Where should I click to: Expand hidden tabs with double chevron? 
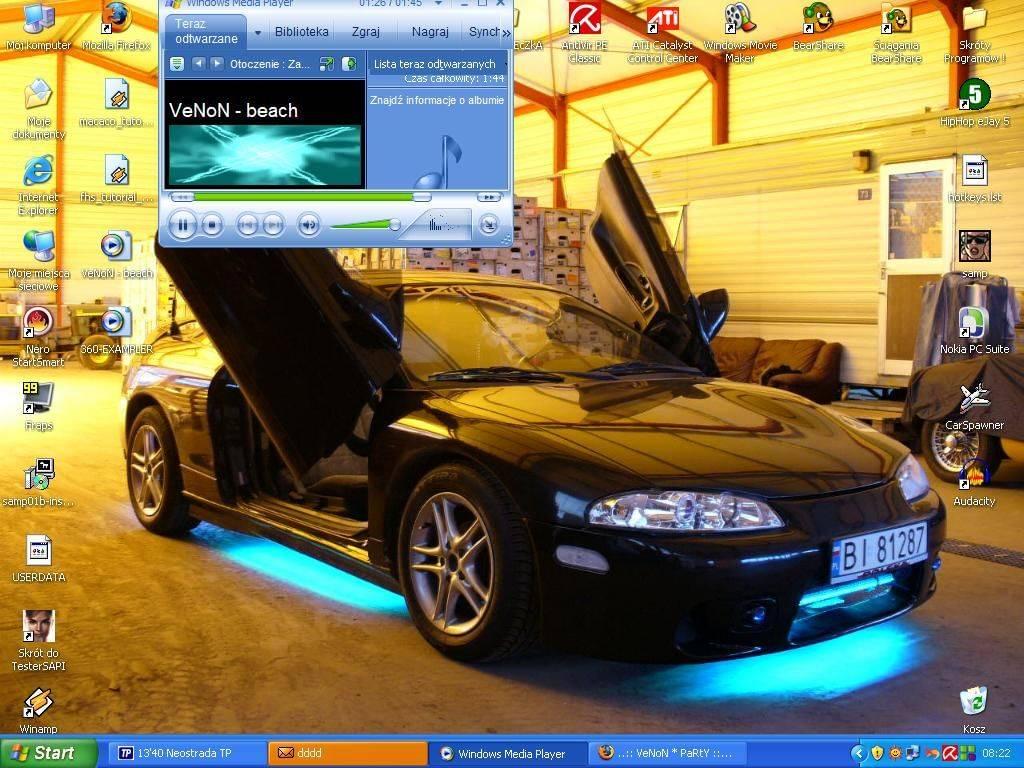(505, 32)
